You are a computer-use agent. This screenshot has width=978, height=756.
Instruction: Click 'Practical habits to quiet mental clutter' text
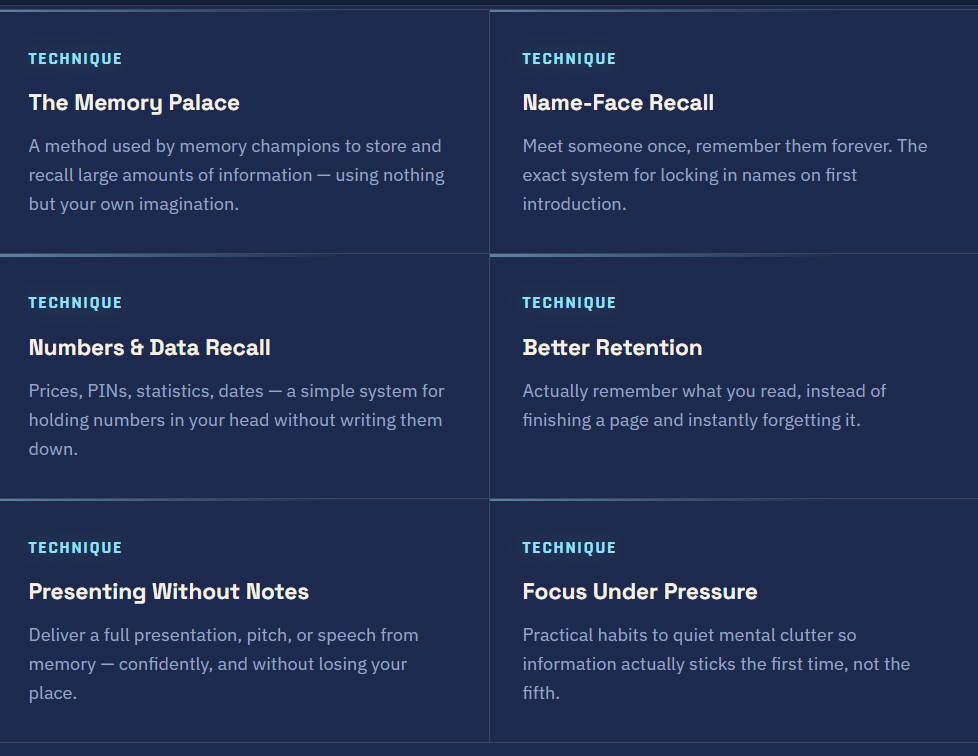[716, 664]
